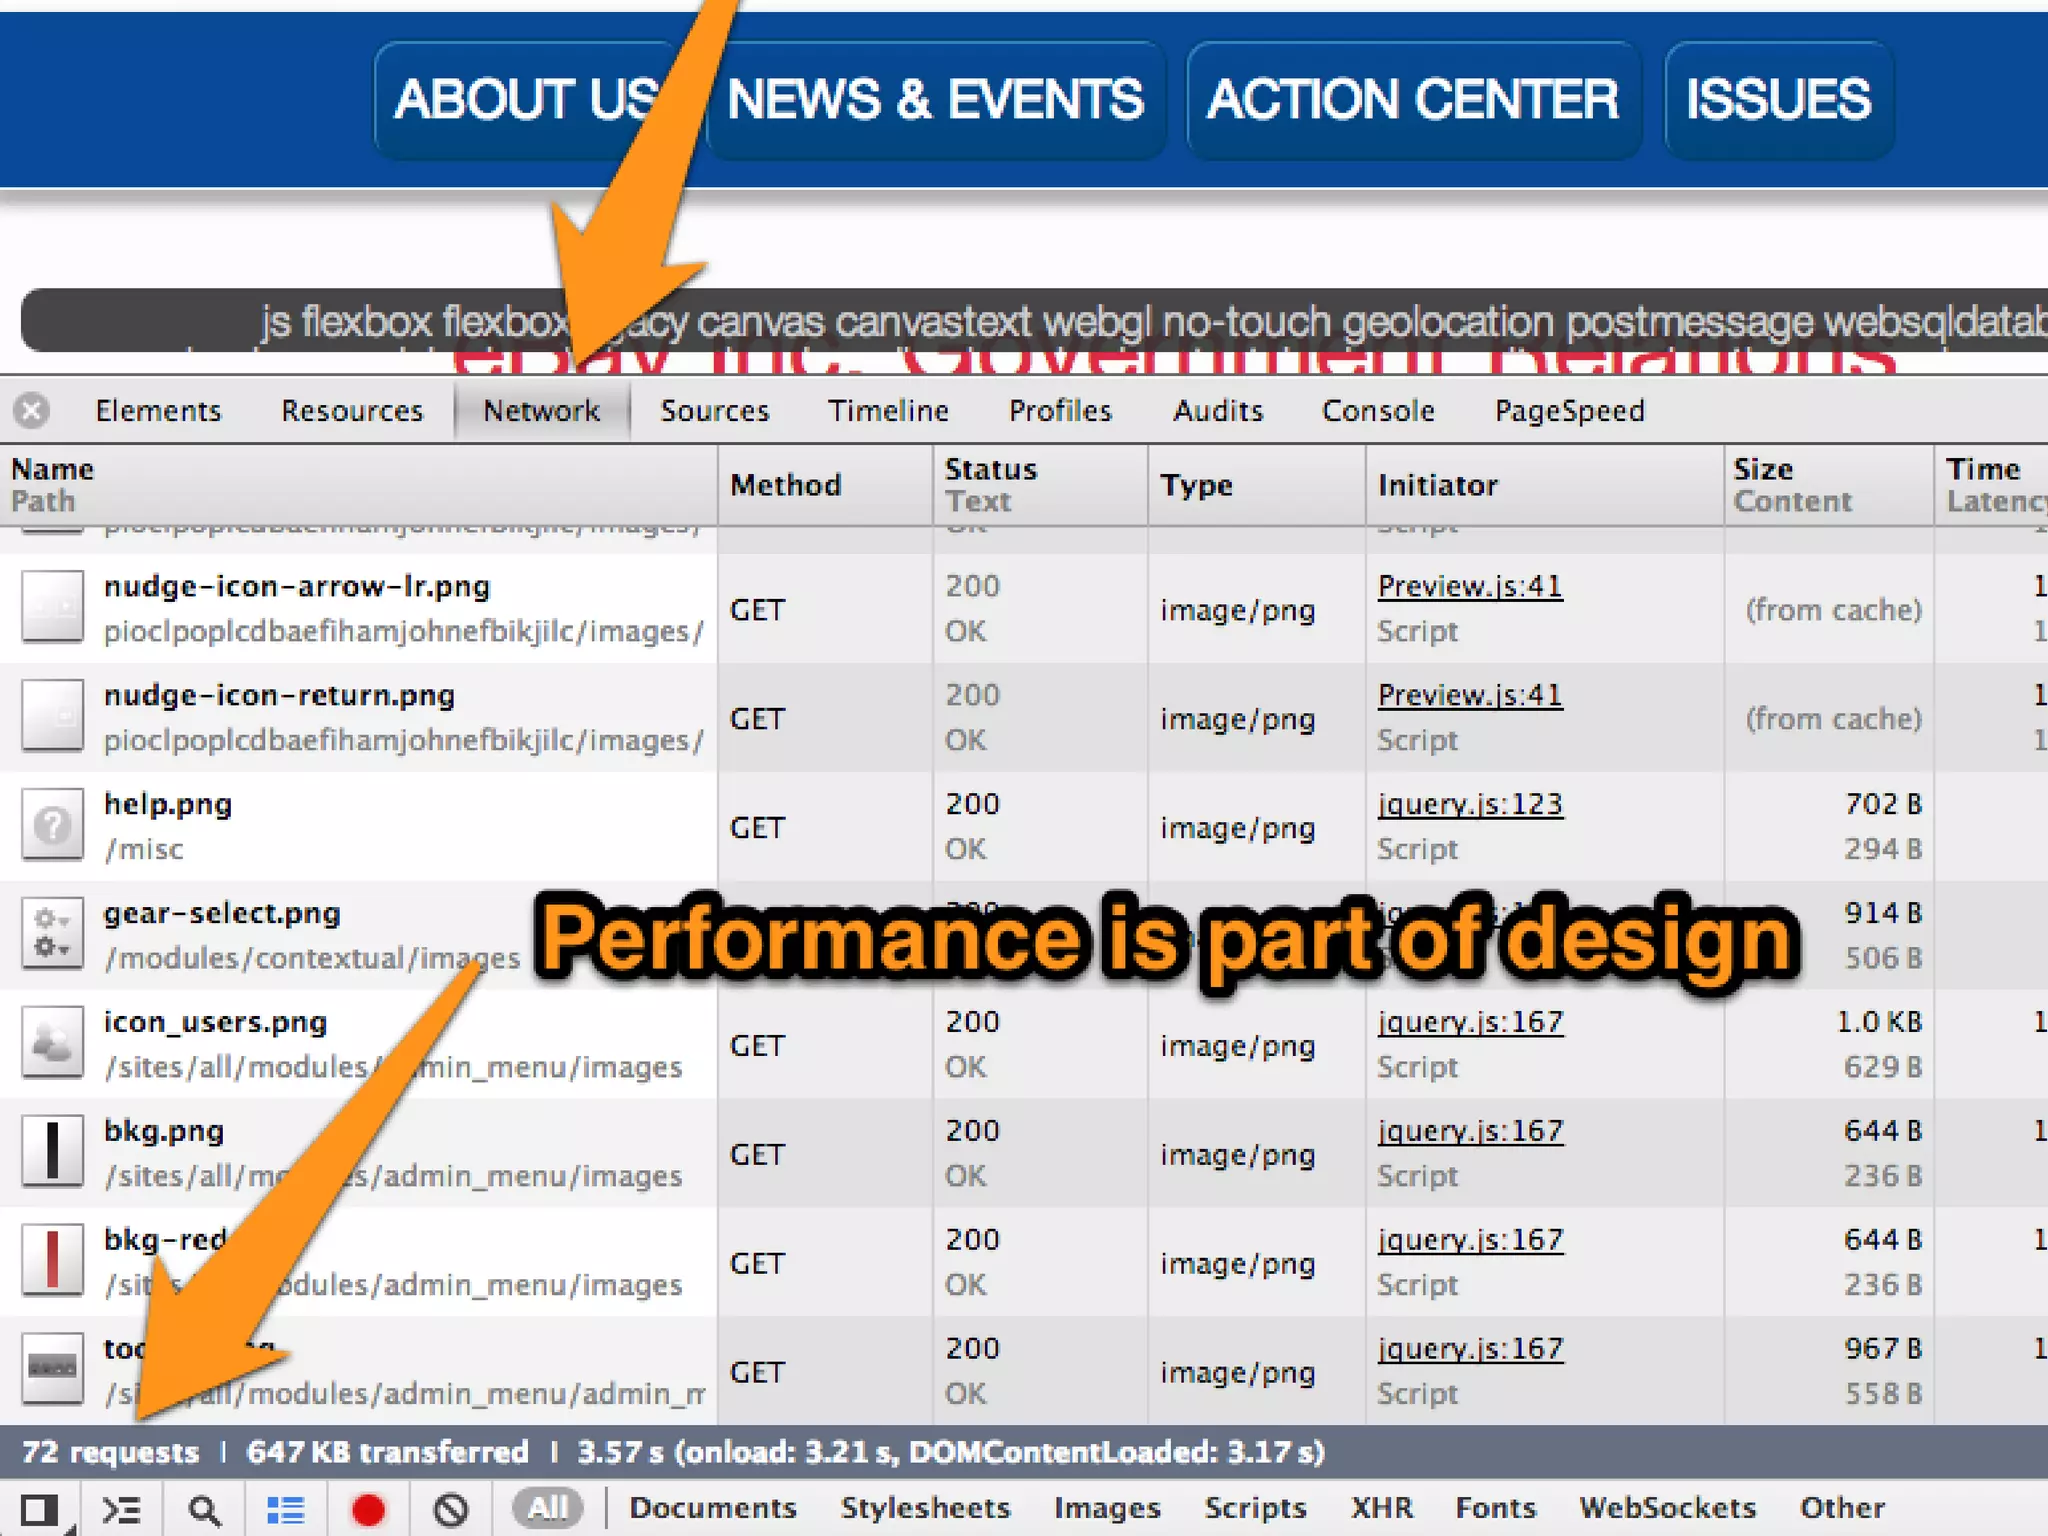Open Preview.js:41 link for nudge-icon-arrow-lr.png
This screenshot has height=1536, width=2048.
point(1469,587)
